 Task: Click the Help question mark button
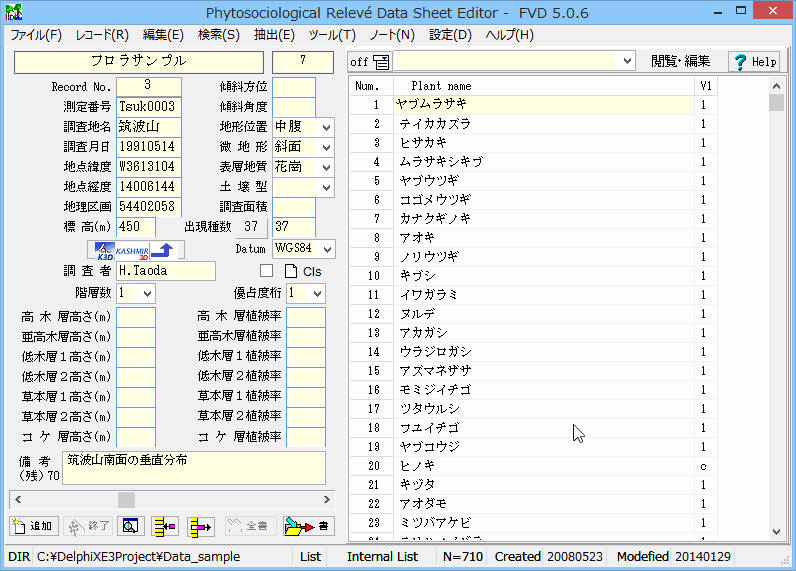[755, 62]
